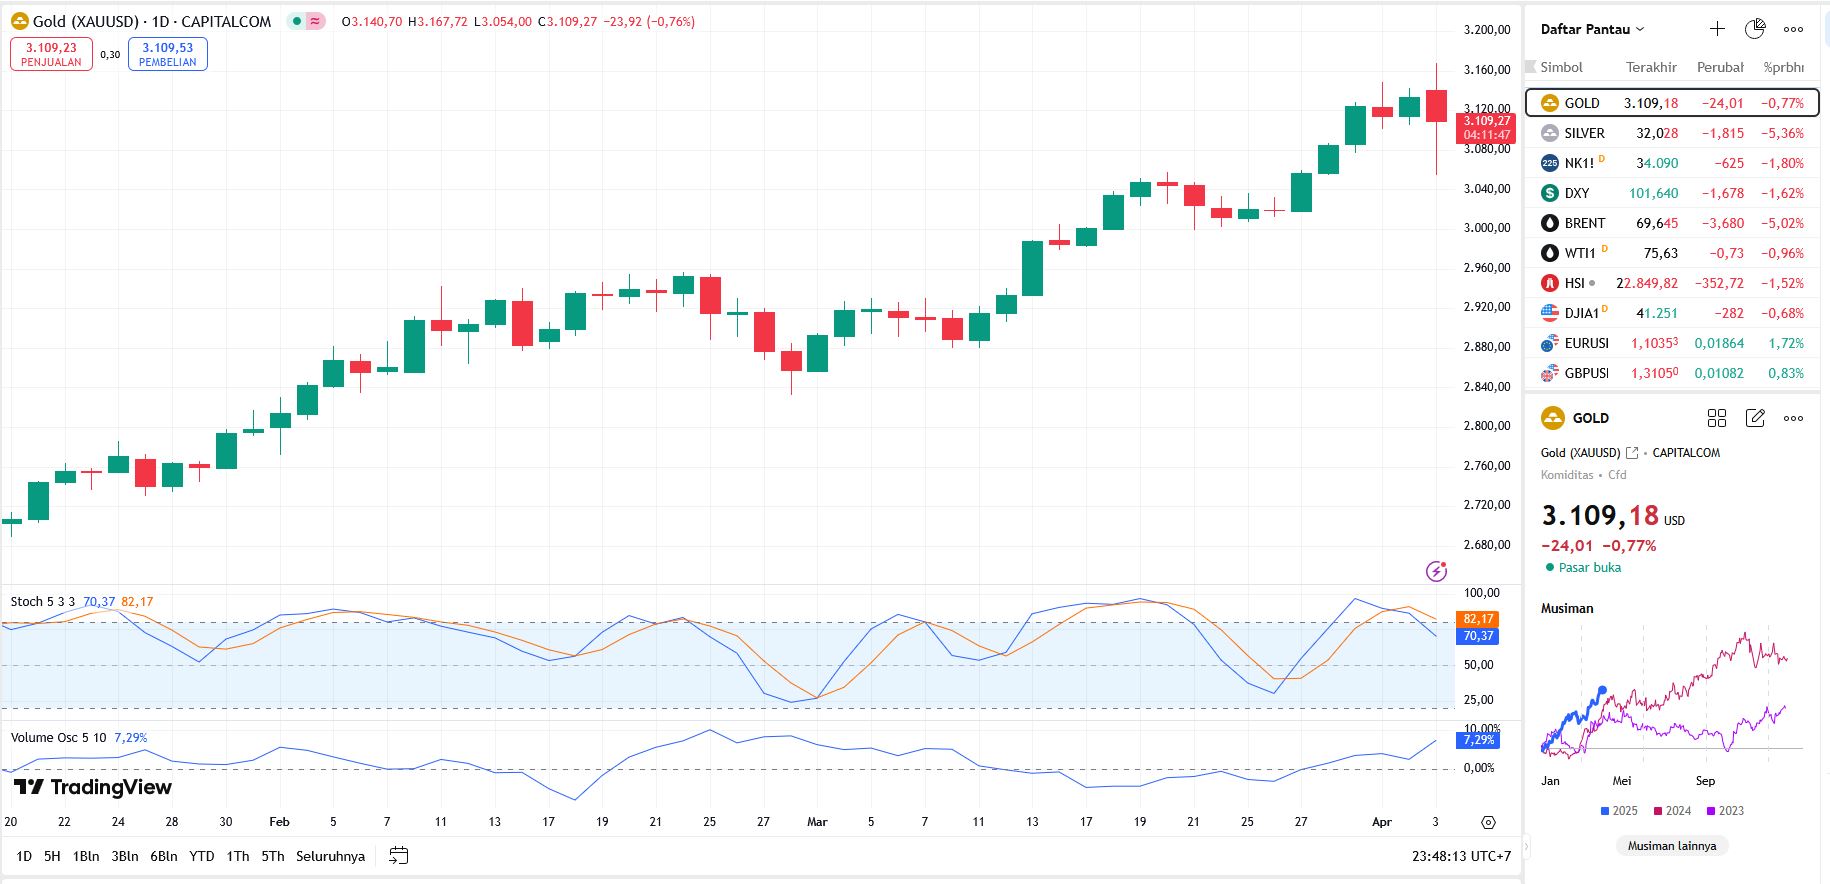Toggle the 2024 seasonal series legend
Image resolution: width=1830 pixels, height=884 pixels.
pyautogui.click(x=1672, y=811)
